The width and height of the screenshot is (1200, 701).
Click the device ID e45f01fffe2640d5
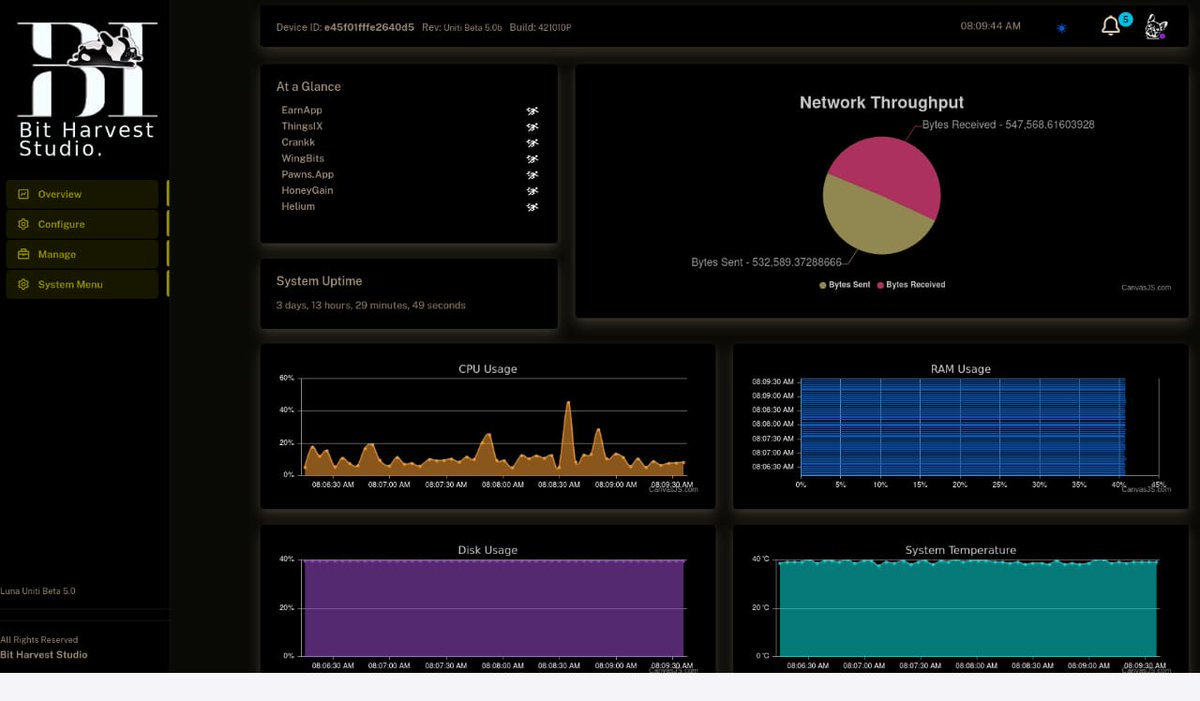pos(369,27)
